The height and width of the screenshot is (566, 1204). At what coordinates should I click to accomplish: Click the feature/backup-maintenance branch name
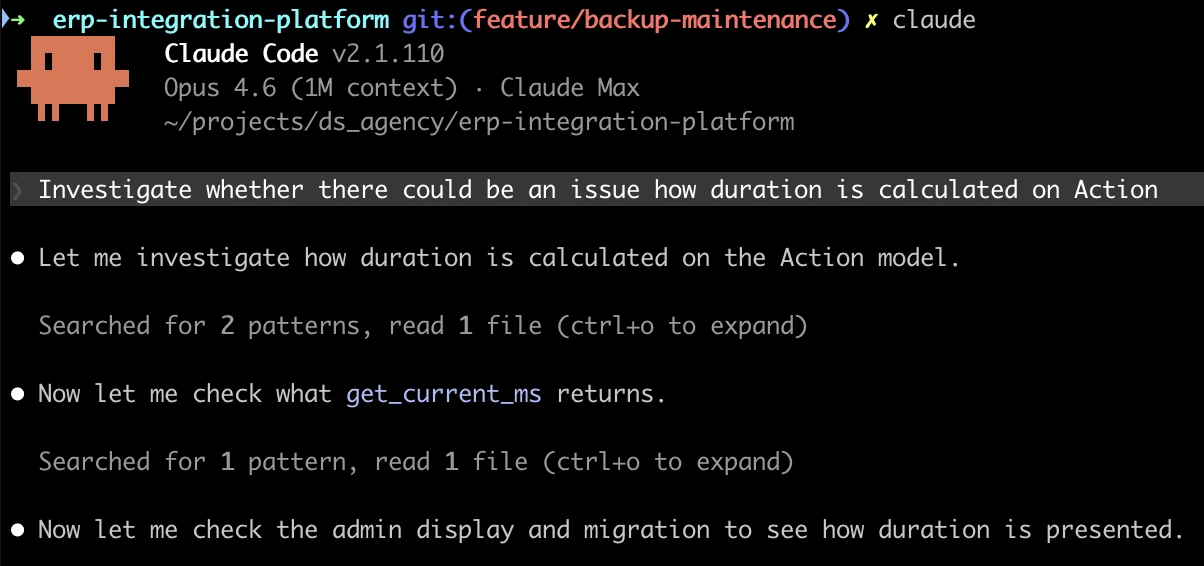pos(653,20)
